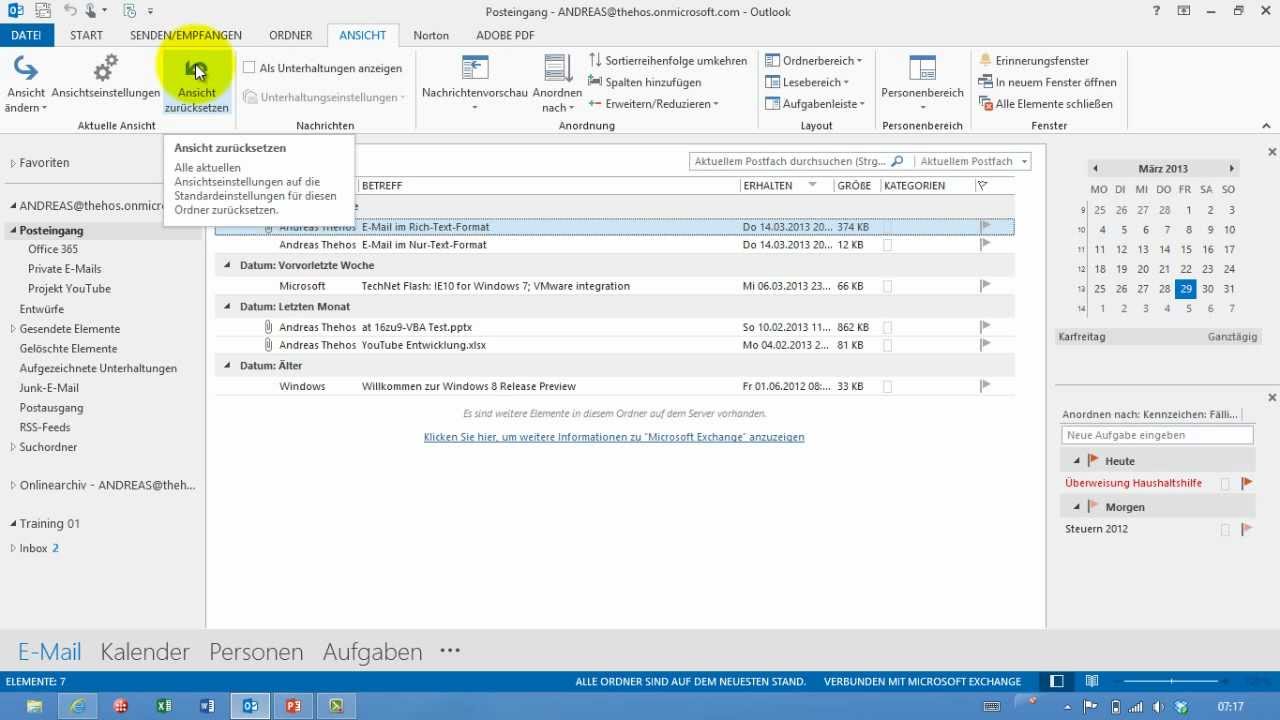
Task: Switch to START ribbon tab
Action: (86, 35)
